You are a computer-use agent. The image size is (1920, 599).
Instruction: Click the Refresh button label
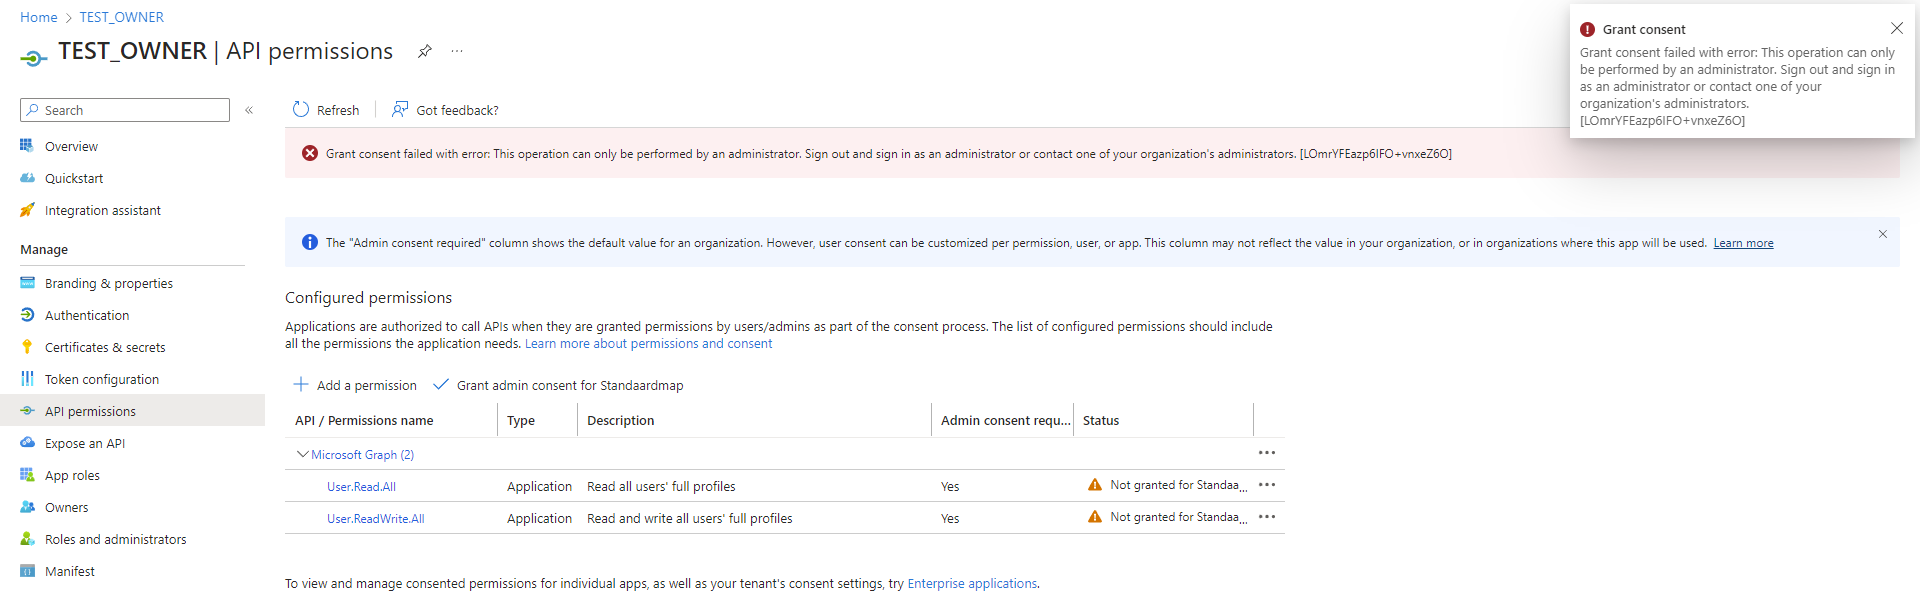[338, 110]
